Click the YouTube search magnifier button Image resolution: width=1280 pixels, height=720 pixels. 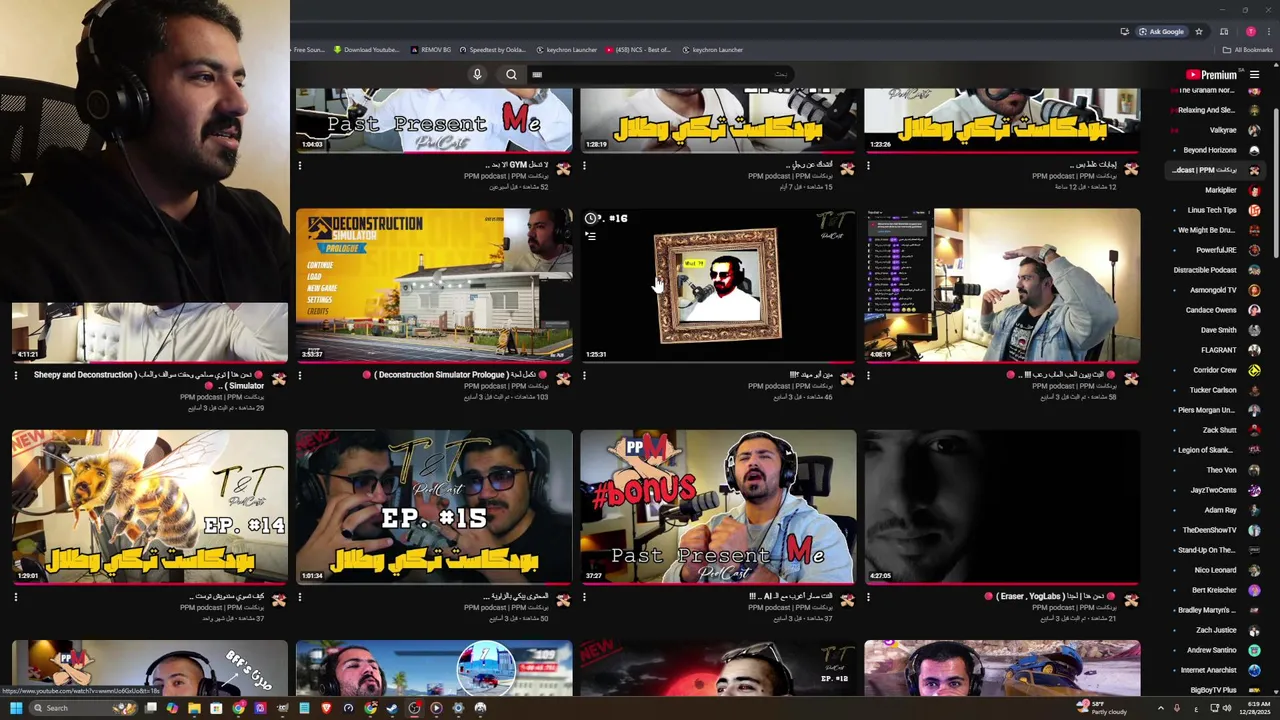[511, 74]
